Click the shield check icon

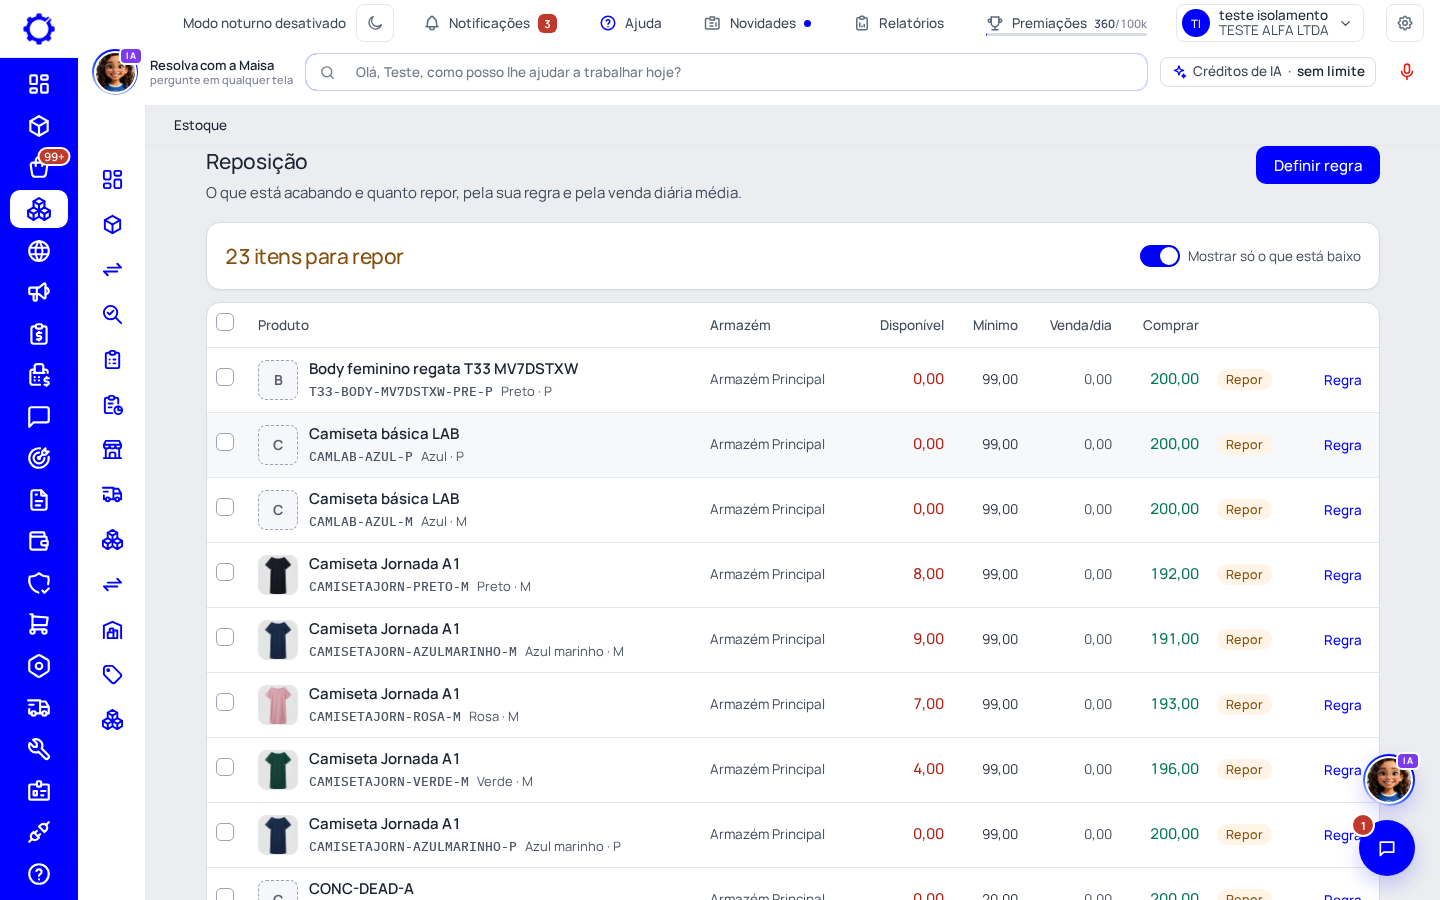pos(39,583)
